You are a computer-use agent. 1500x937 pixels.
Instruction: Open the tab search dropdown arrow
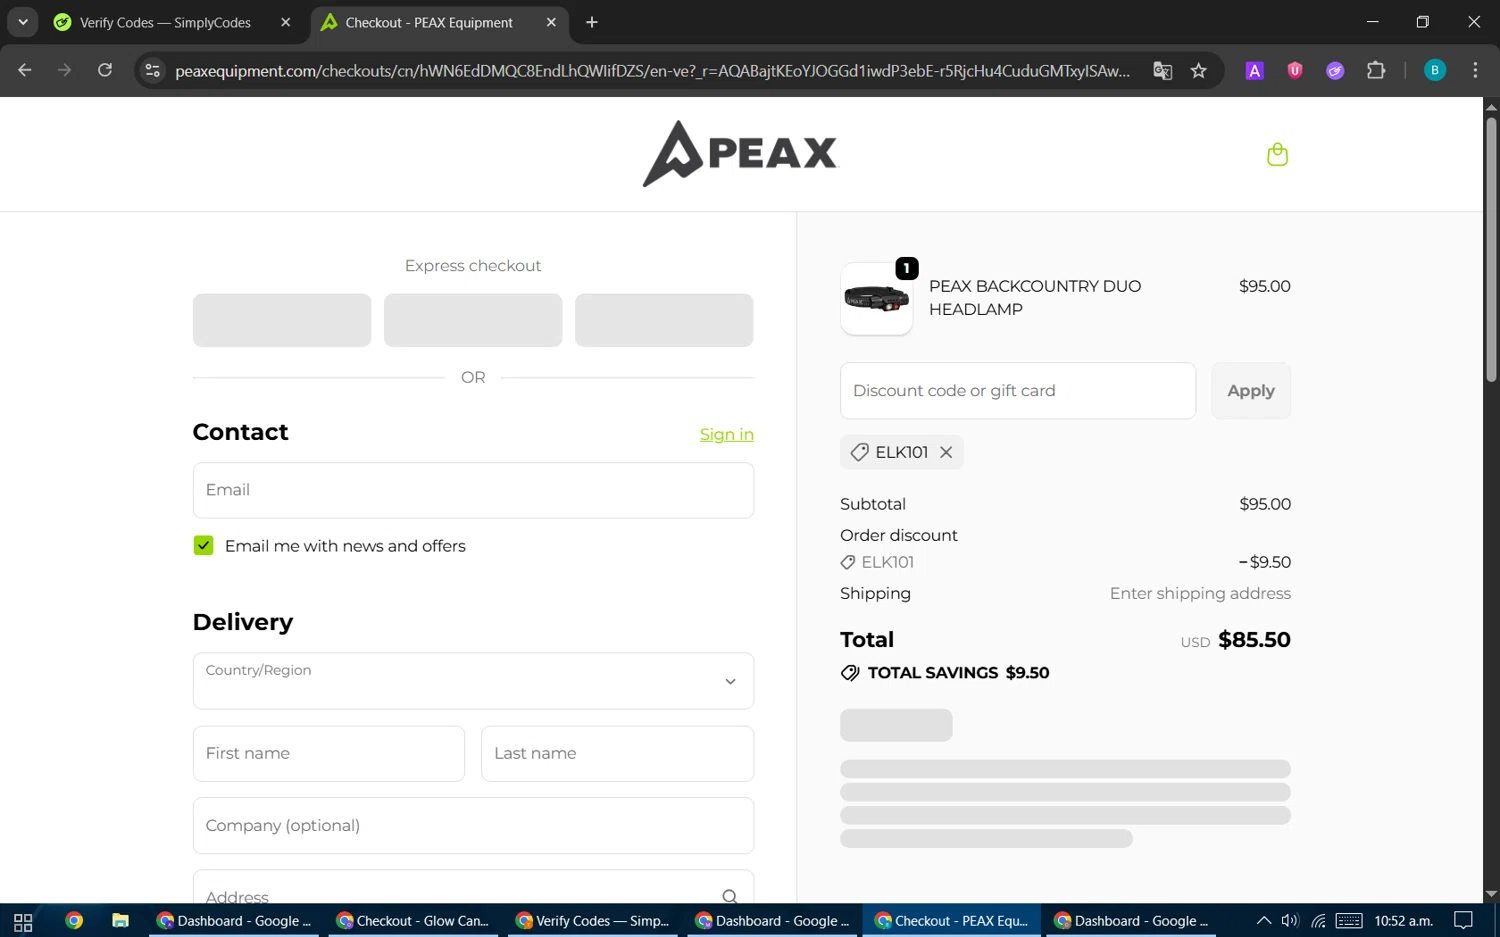(x=22, y=22)
